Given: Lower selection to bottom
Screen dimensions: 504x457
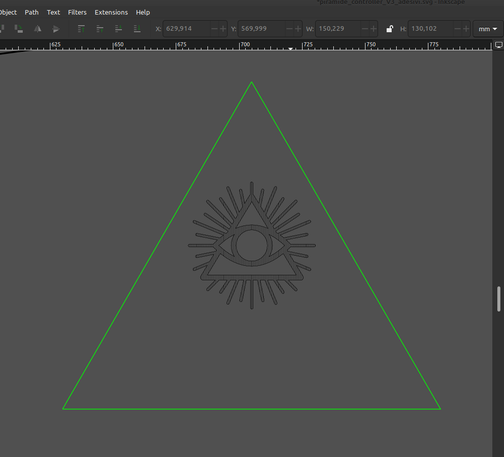Looking at the screenshot, I should point(137,29).
